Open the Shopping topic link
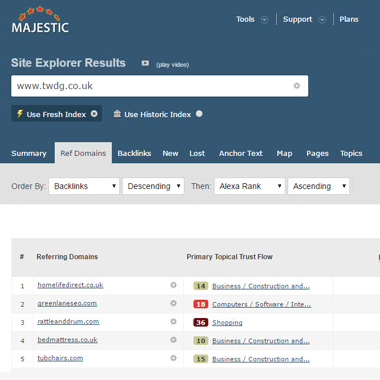Viewport: 380px width, 380px height. (227, 322)
